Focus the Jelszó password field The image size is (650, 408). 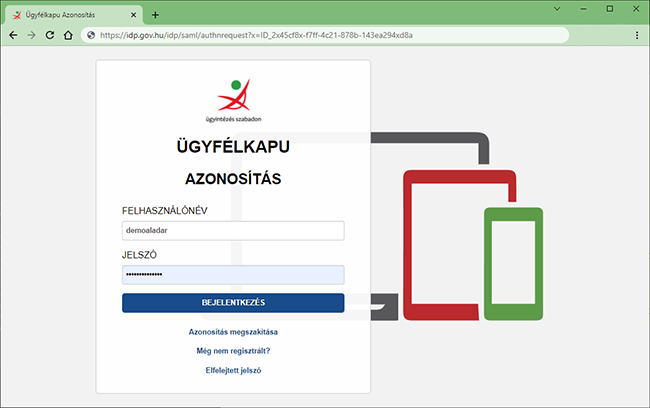[x=233, y=275]
